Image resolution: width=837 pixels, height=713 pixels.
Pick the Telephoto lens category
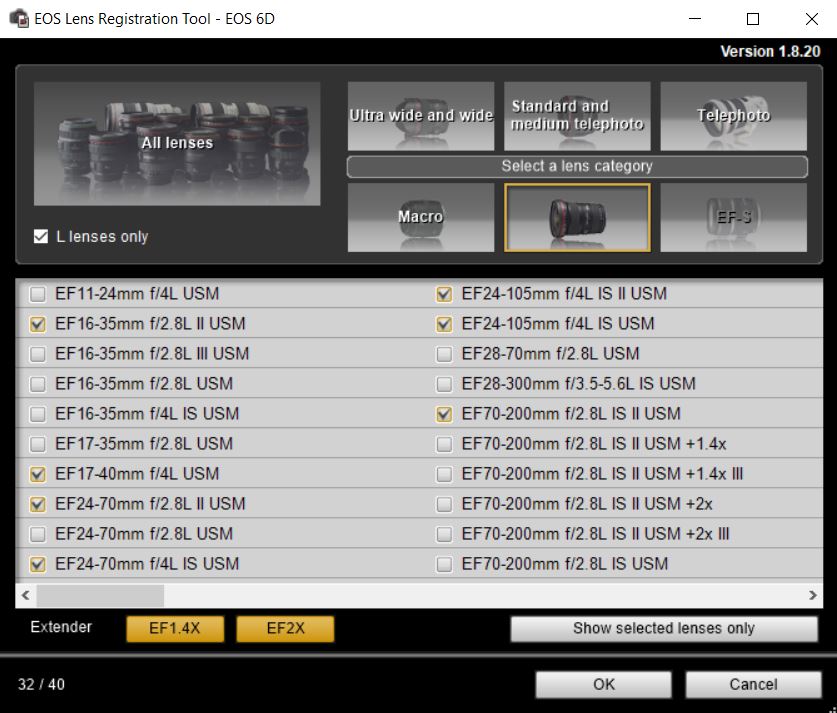[733, 116]
